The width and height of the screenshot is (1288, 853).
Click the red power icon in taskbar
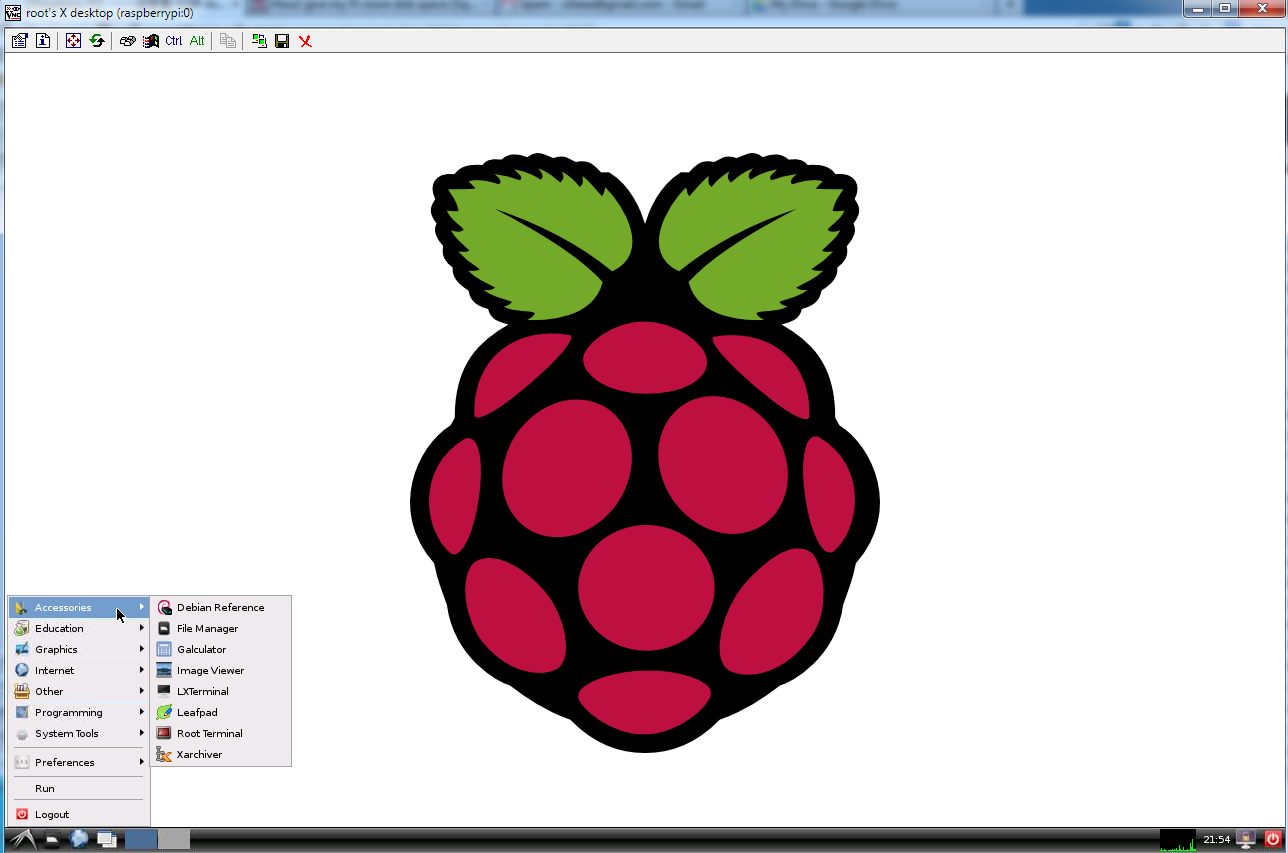(1273, 840)
